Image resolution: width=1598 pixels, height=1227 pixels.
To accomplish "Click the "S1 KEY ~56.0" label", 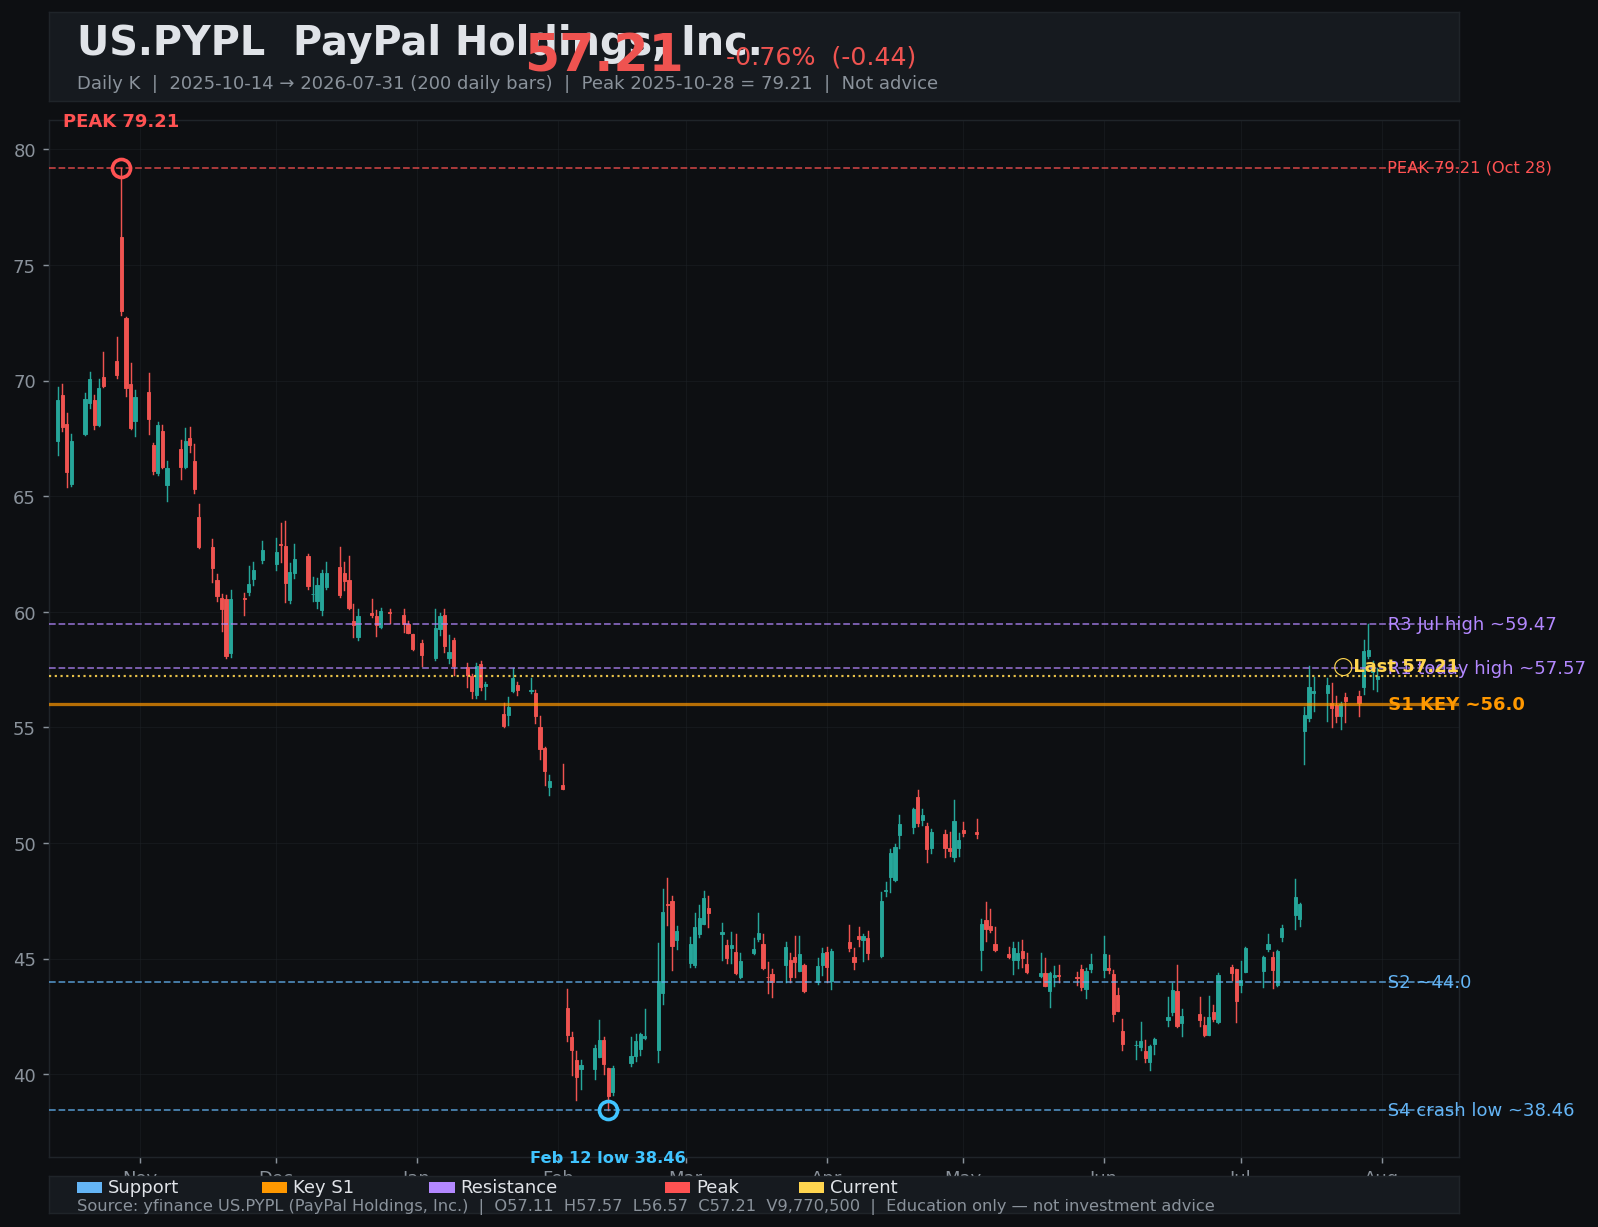I will (1456, 704).
